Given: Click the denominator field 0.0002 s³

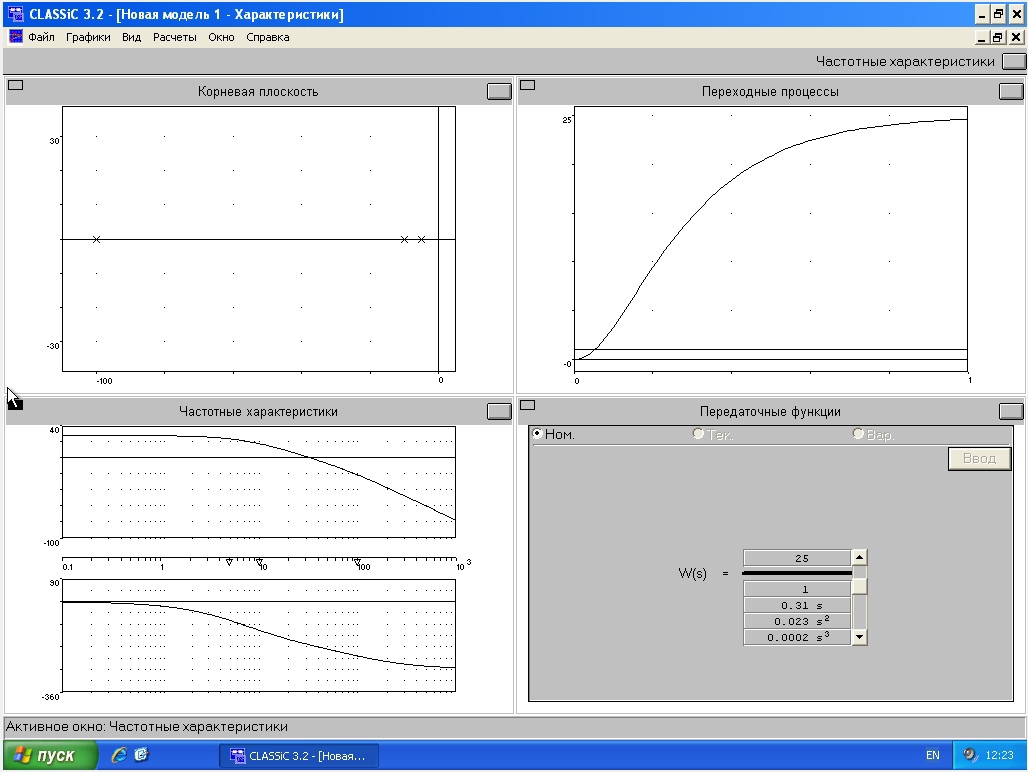Looking at the screenshot, I should pos(797,637).
